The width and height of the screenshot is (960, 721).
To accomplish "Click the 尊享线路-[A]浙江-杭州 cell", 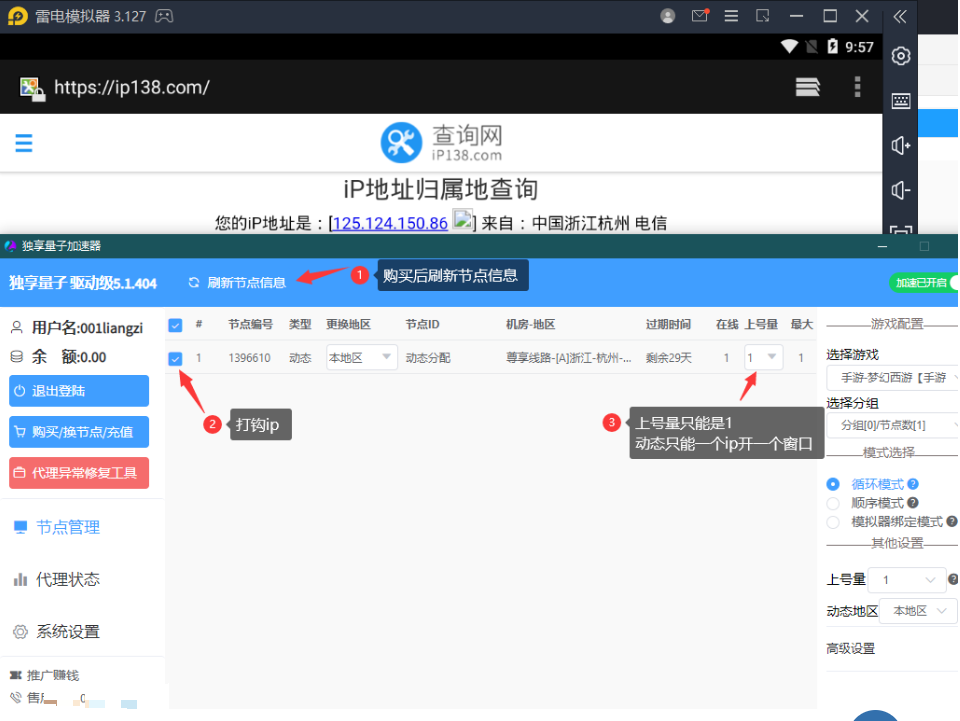I will point(568,357).
